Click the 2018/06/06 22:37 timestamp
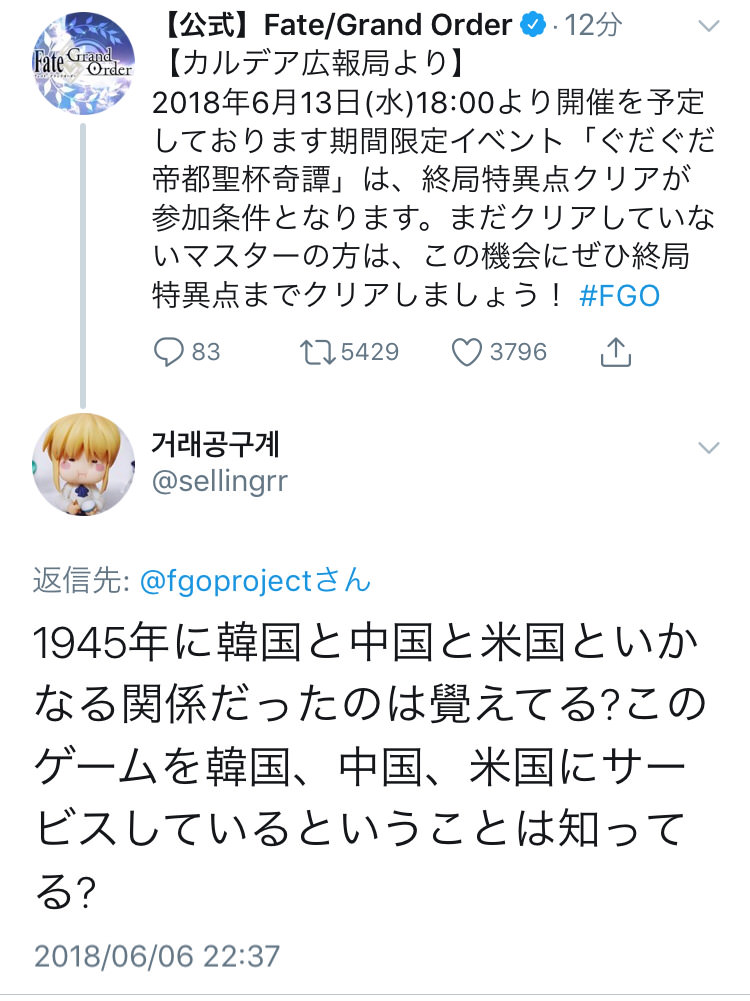750x1001 pixels. coord(157,956)
